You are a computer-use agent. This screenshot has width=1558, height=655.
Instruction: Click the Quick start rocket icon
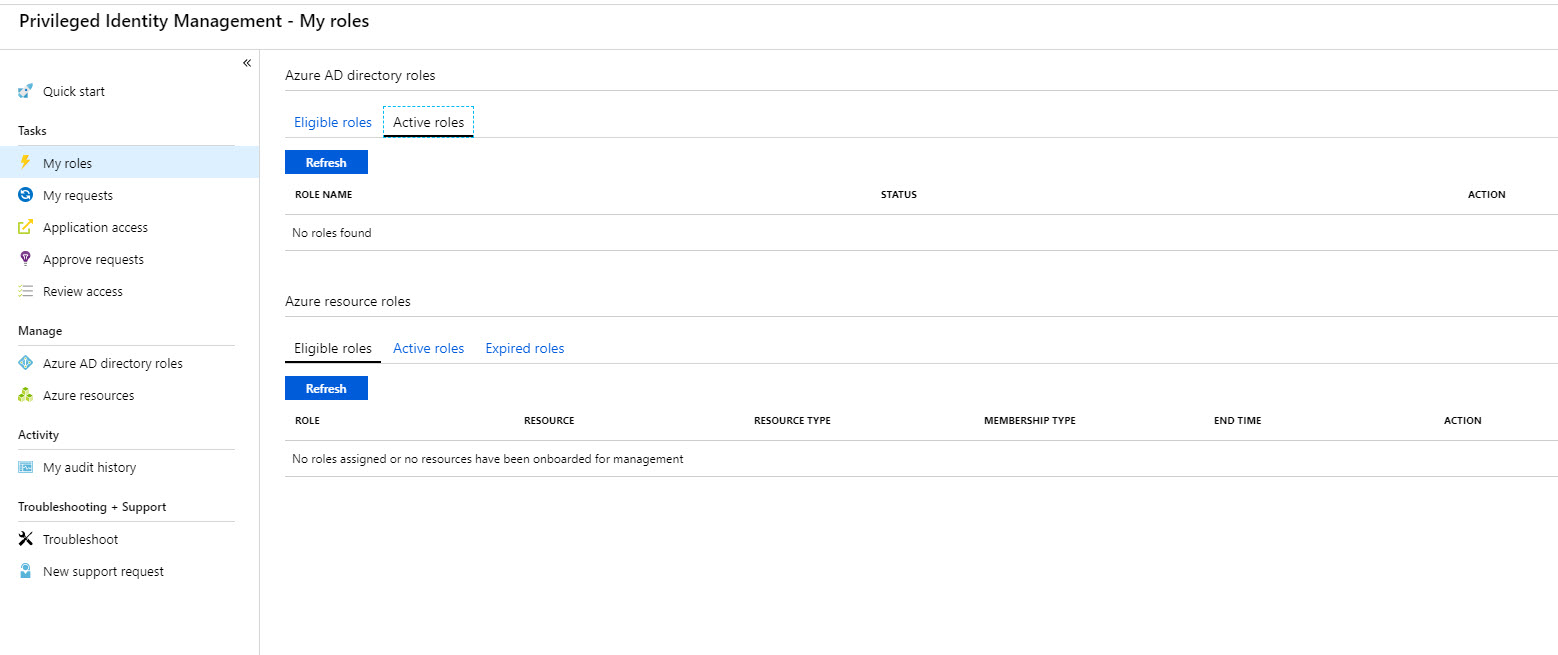26,91
